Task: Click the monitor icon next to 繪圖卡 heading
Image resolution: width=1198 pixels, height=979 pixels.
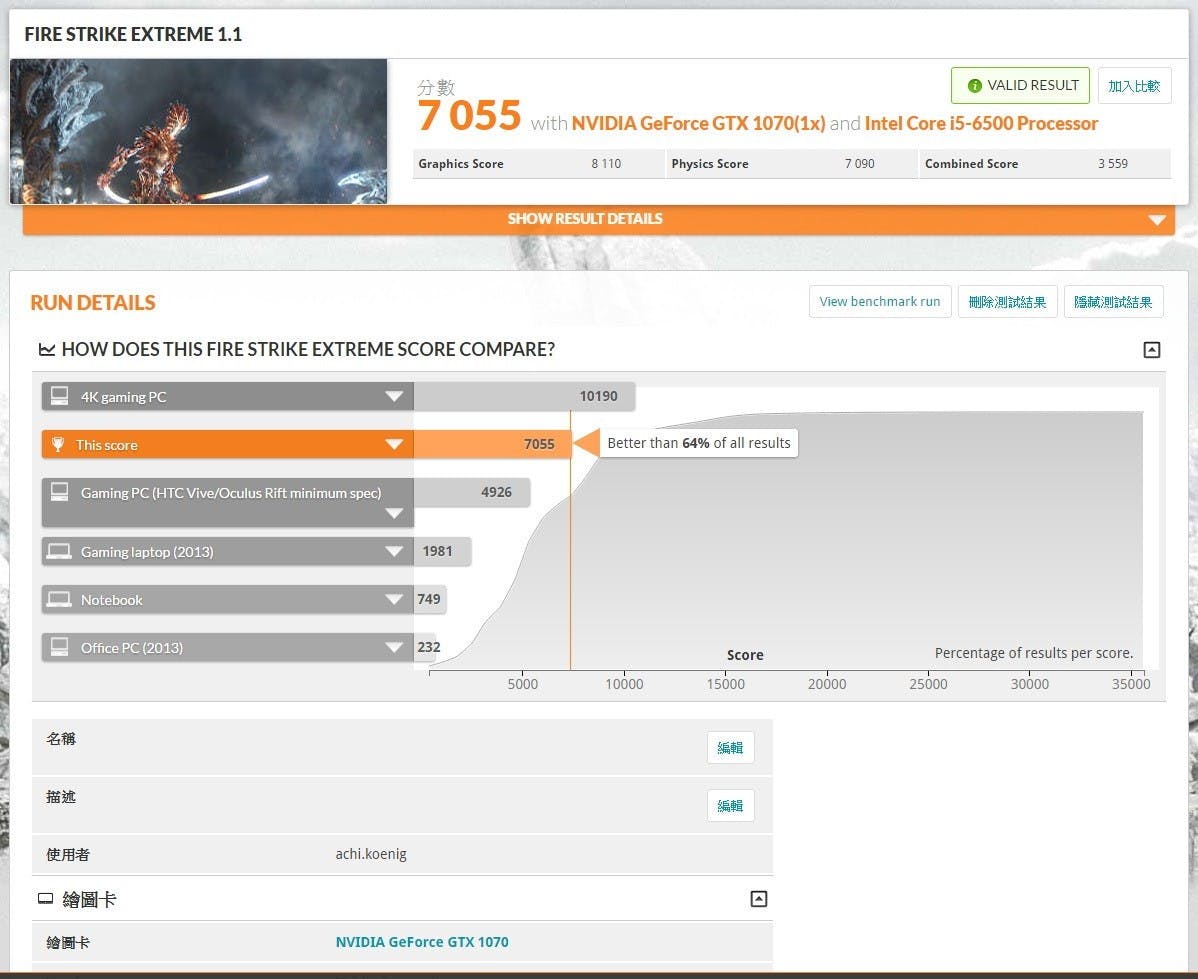Action: (45, 900)
